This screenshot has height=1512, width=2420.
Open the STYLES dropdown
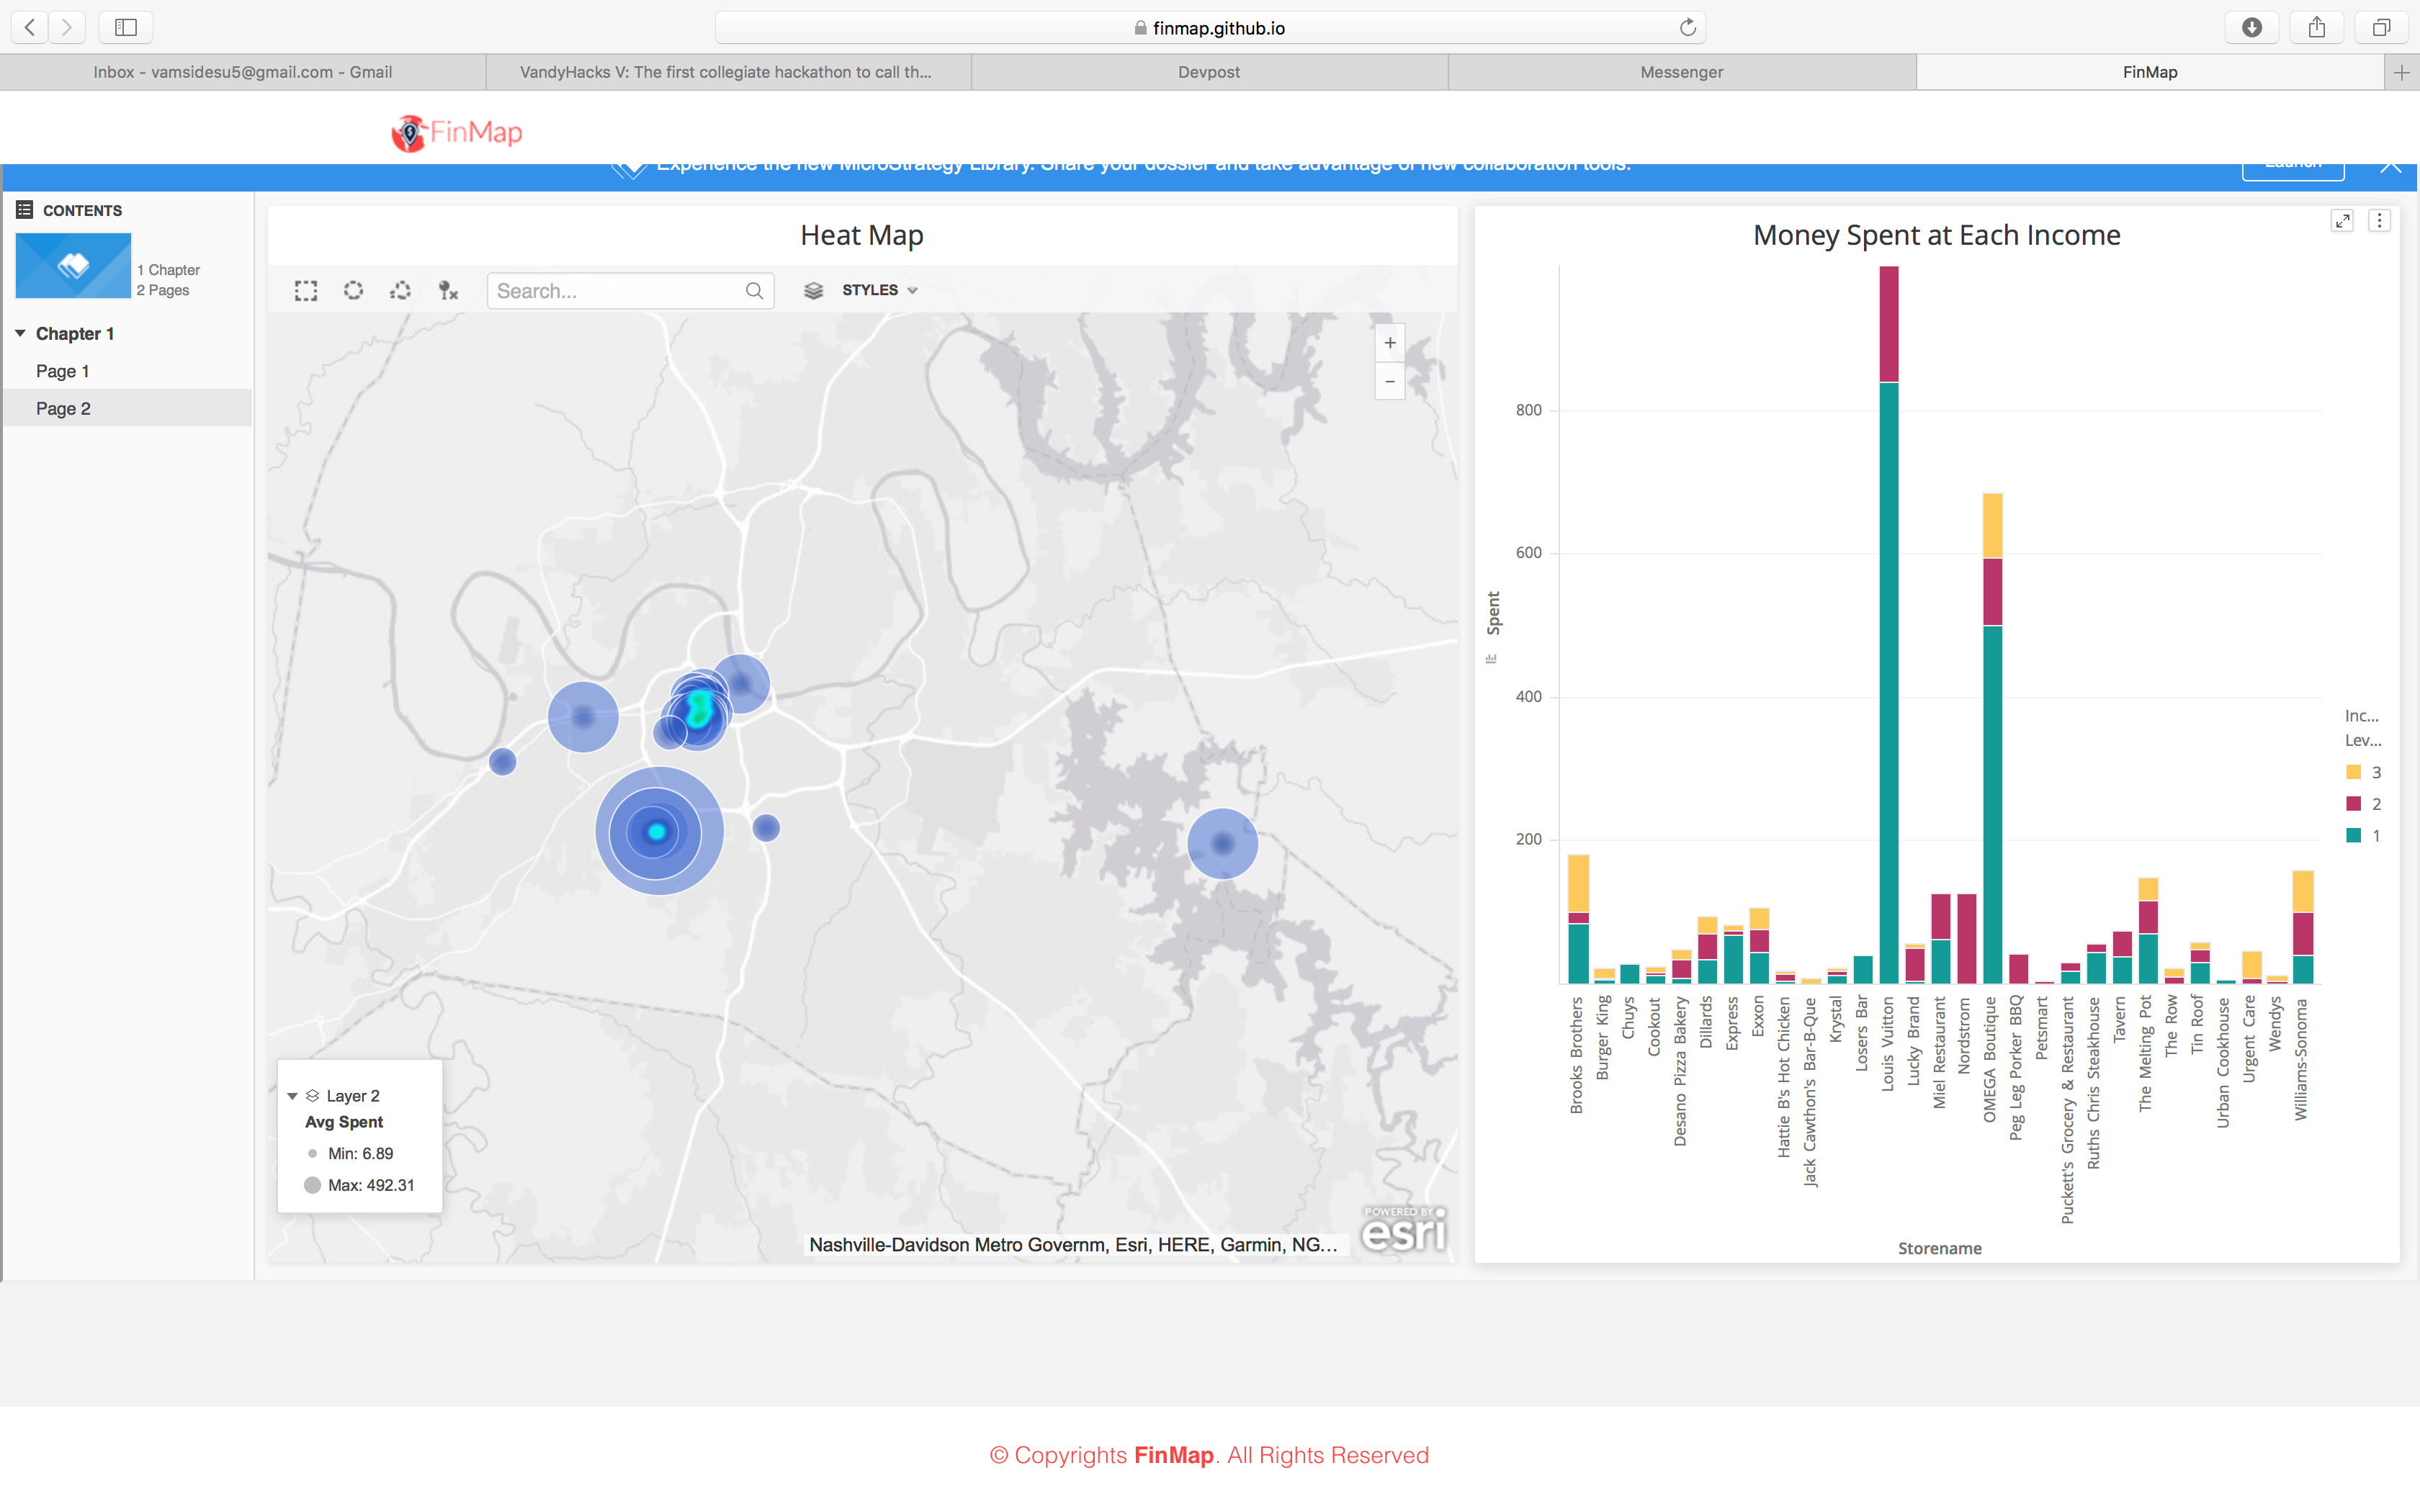click(x=878, y=290)
